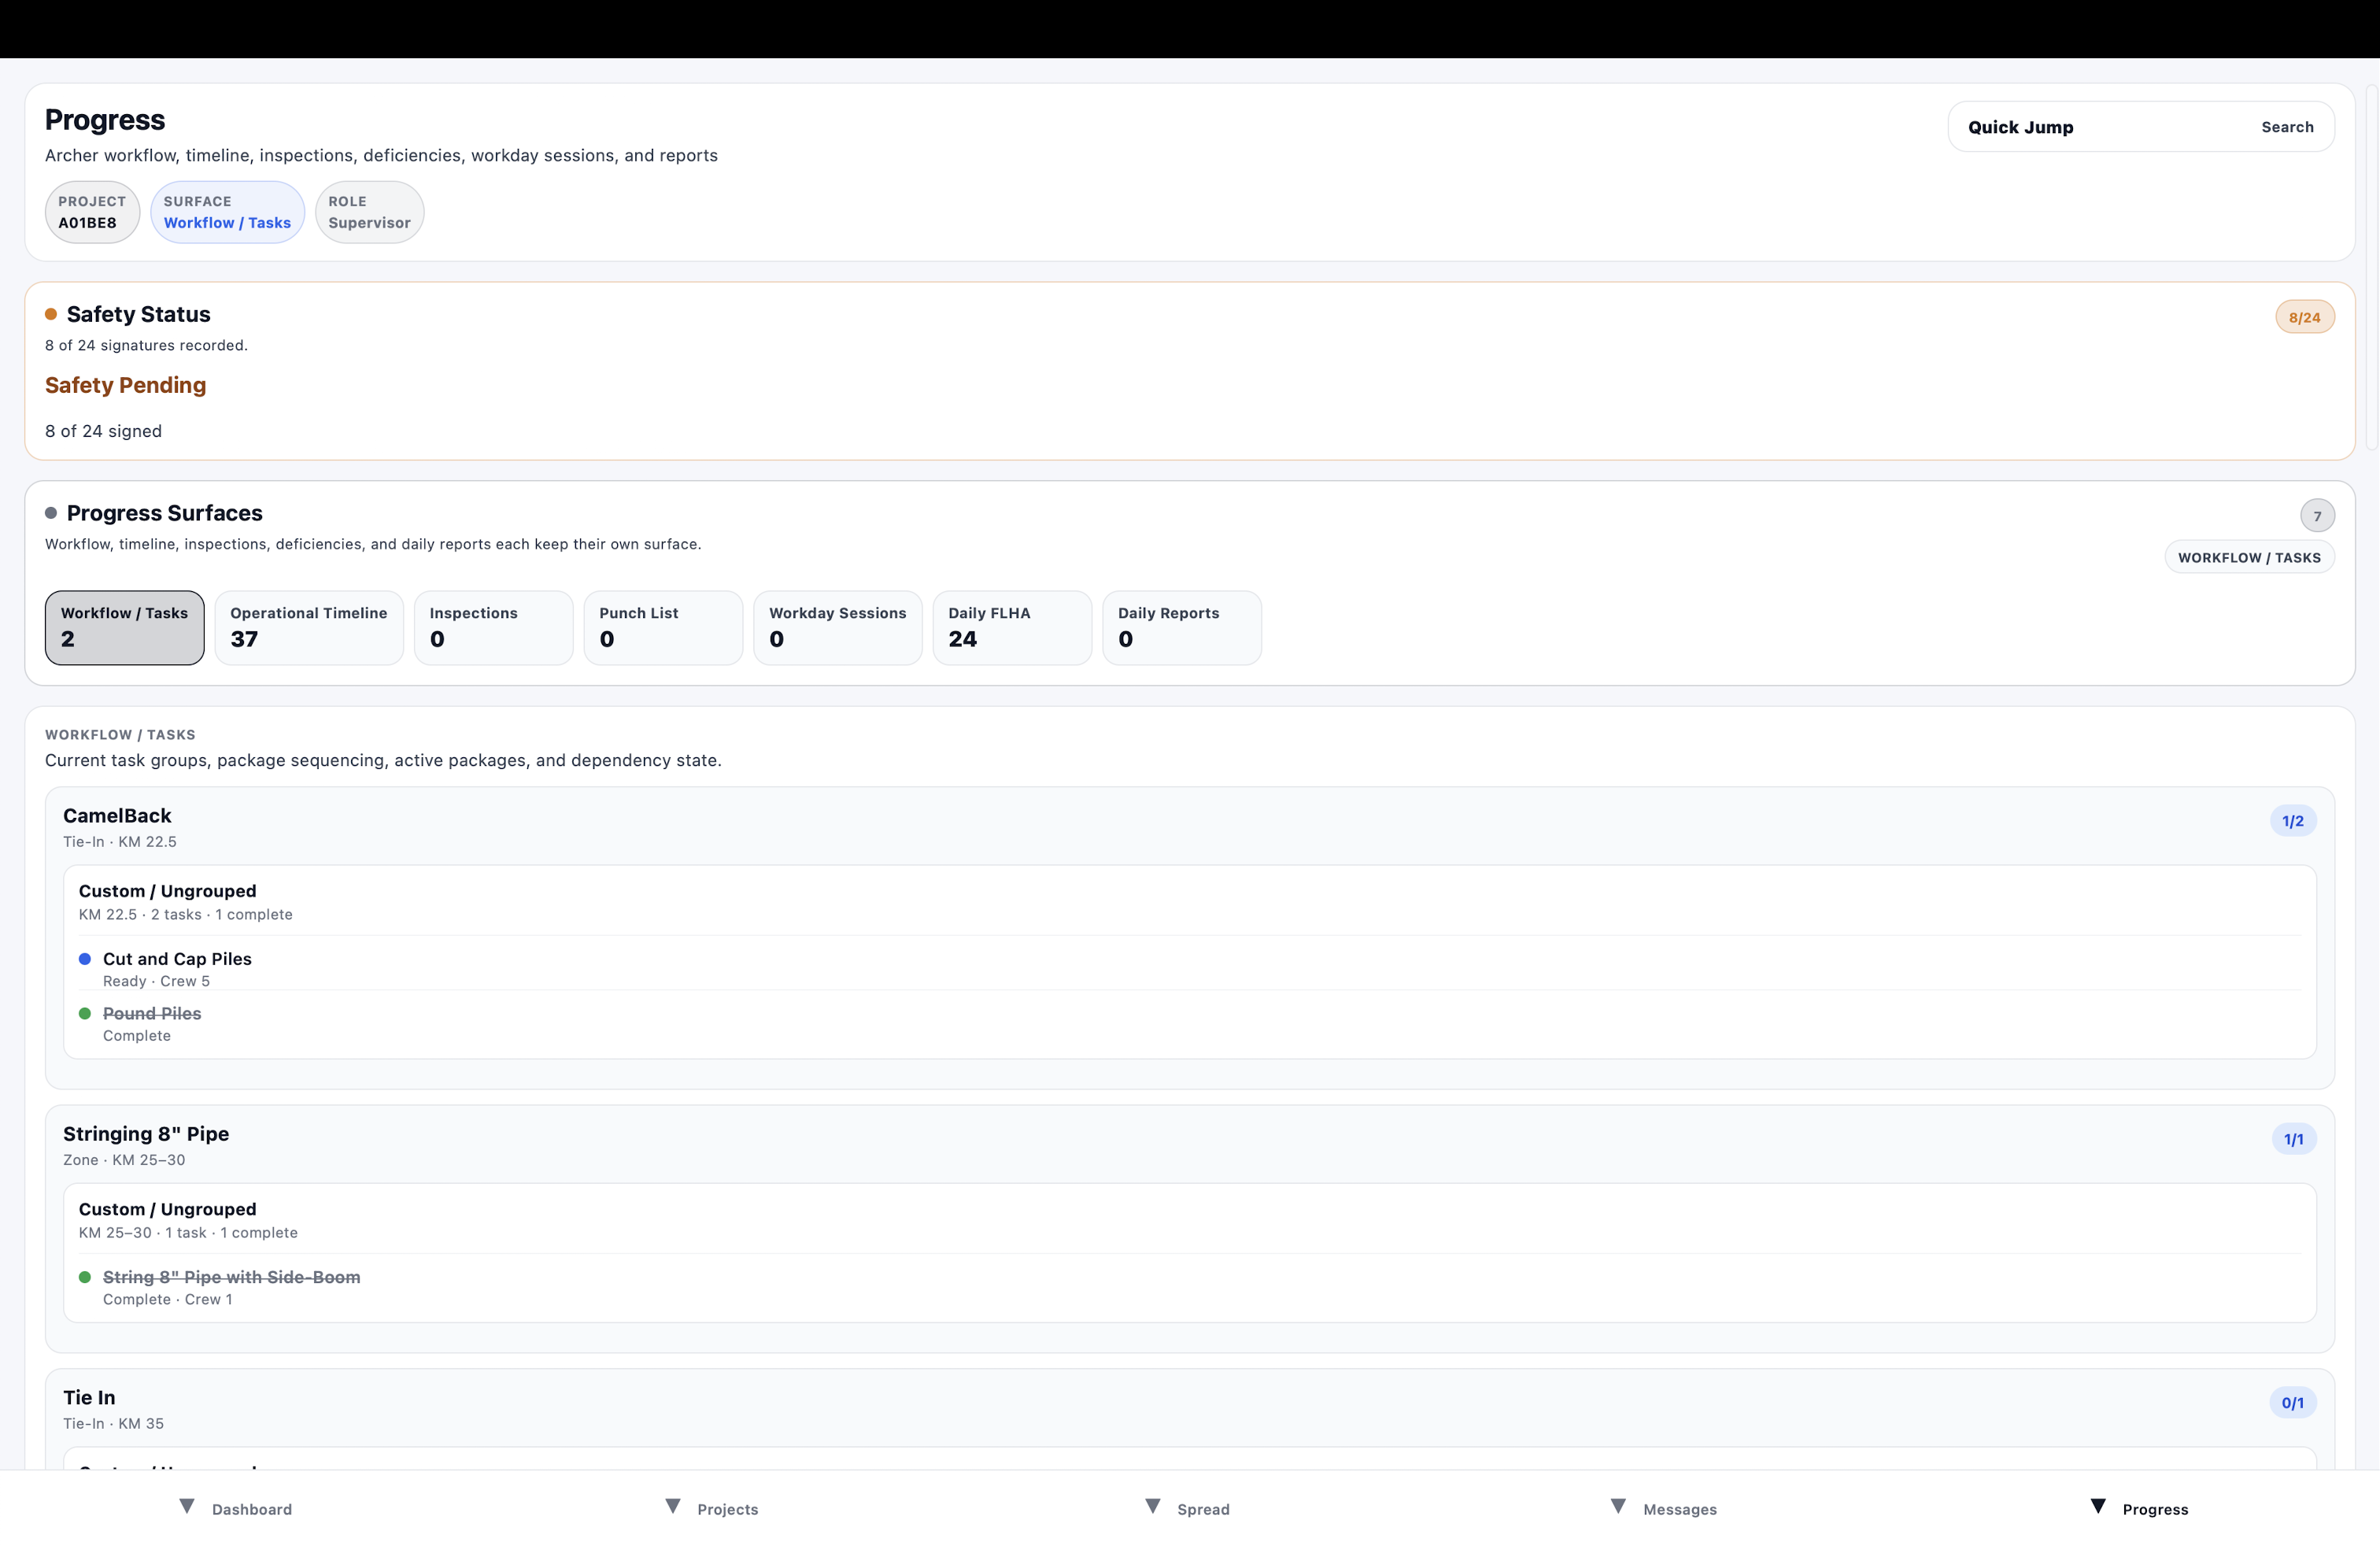Select the Workflow / Tasks surface card

(x=124, y=627)
